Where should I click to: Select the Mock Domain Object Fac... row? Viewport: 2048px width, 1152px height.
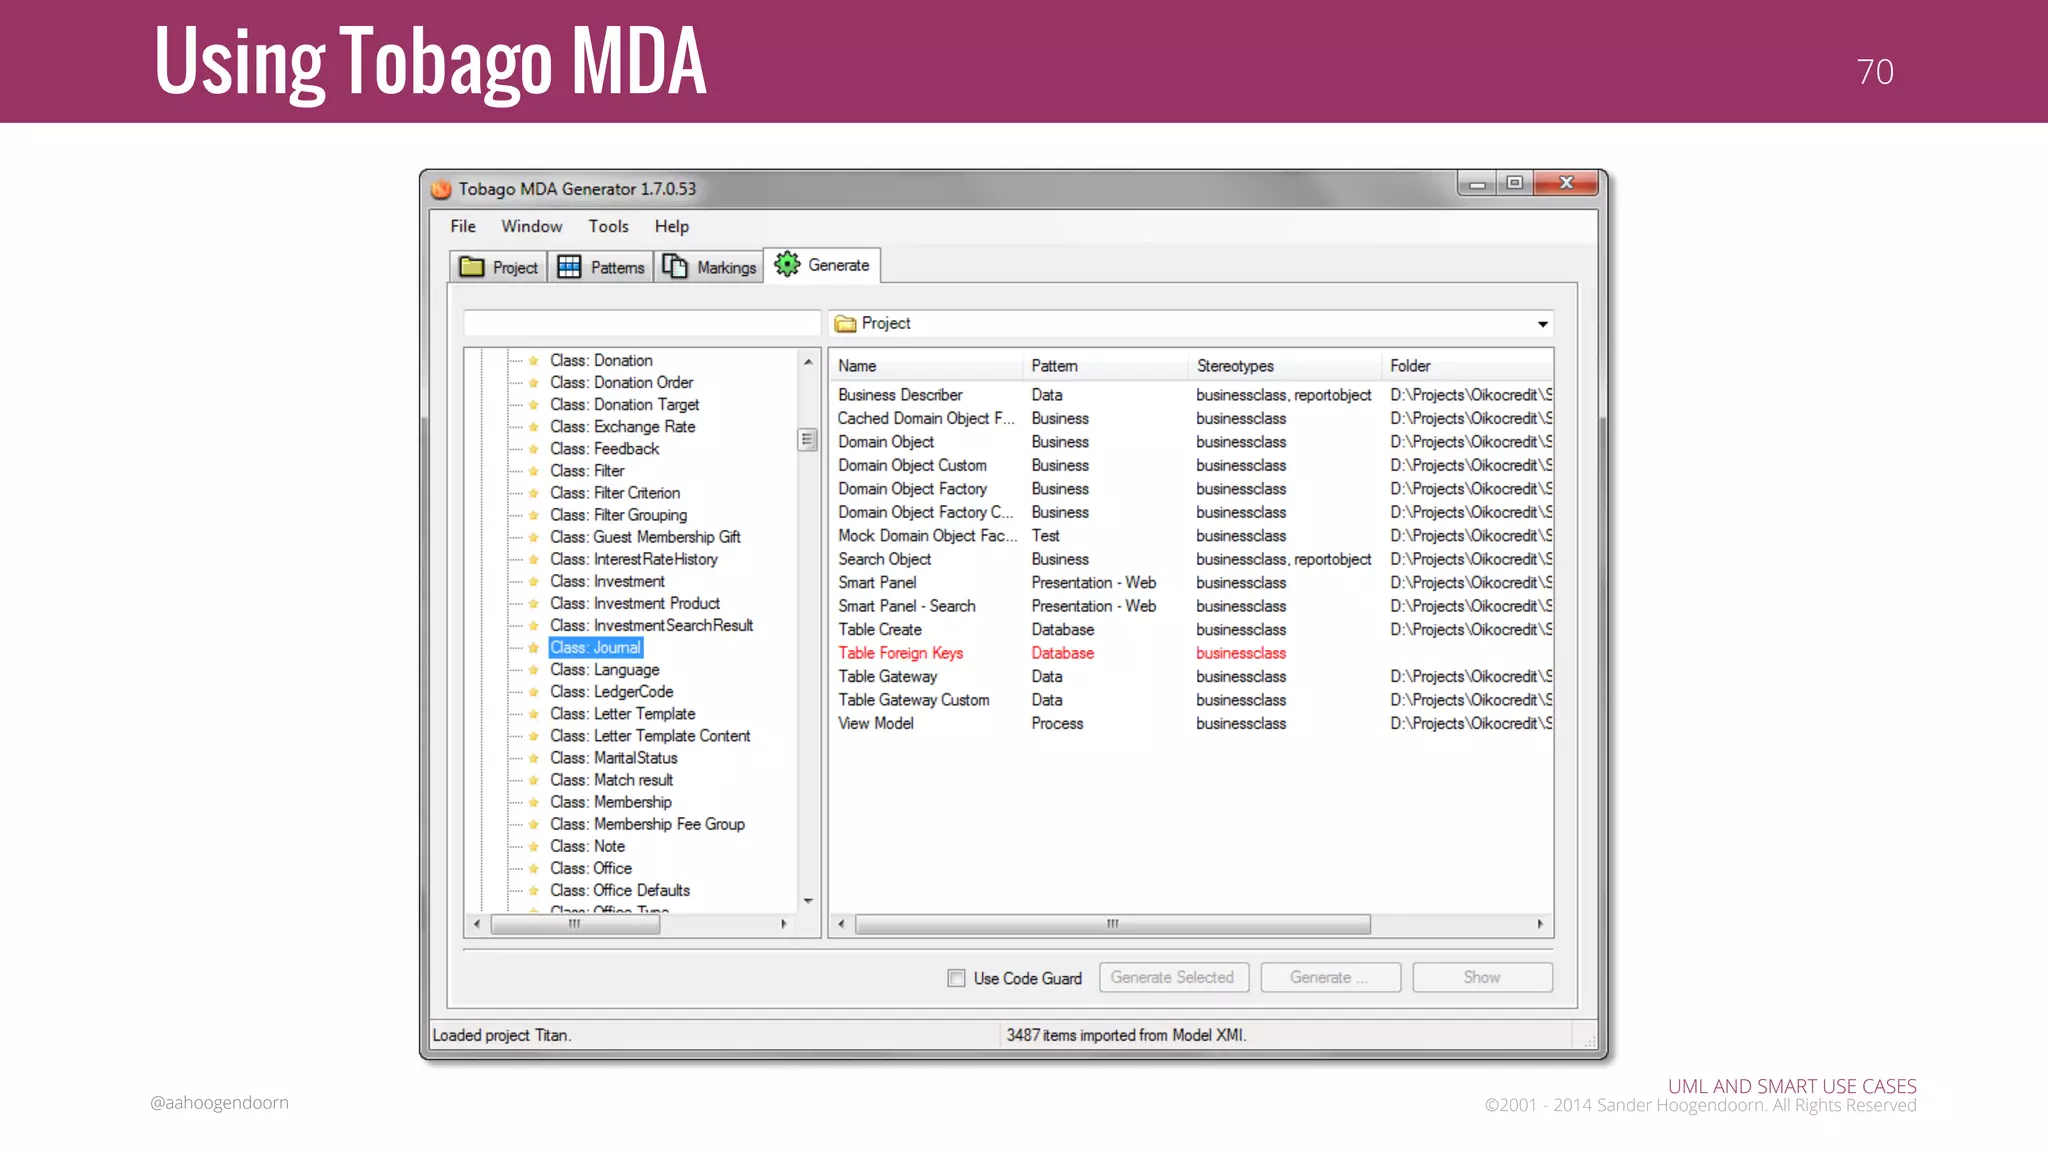pyautogui.click(x=1190, y=536)
